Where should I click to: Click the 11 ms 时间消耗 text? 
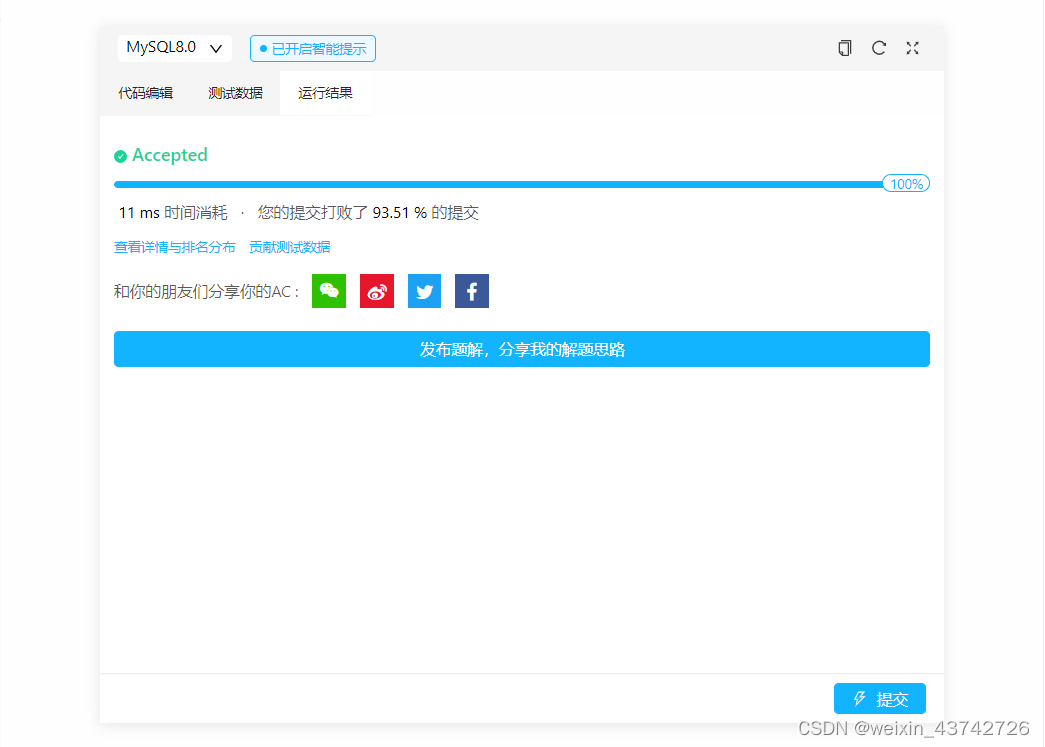click(x=173, y=213)
